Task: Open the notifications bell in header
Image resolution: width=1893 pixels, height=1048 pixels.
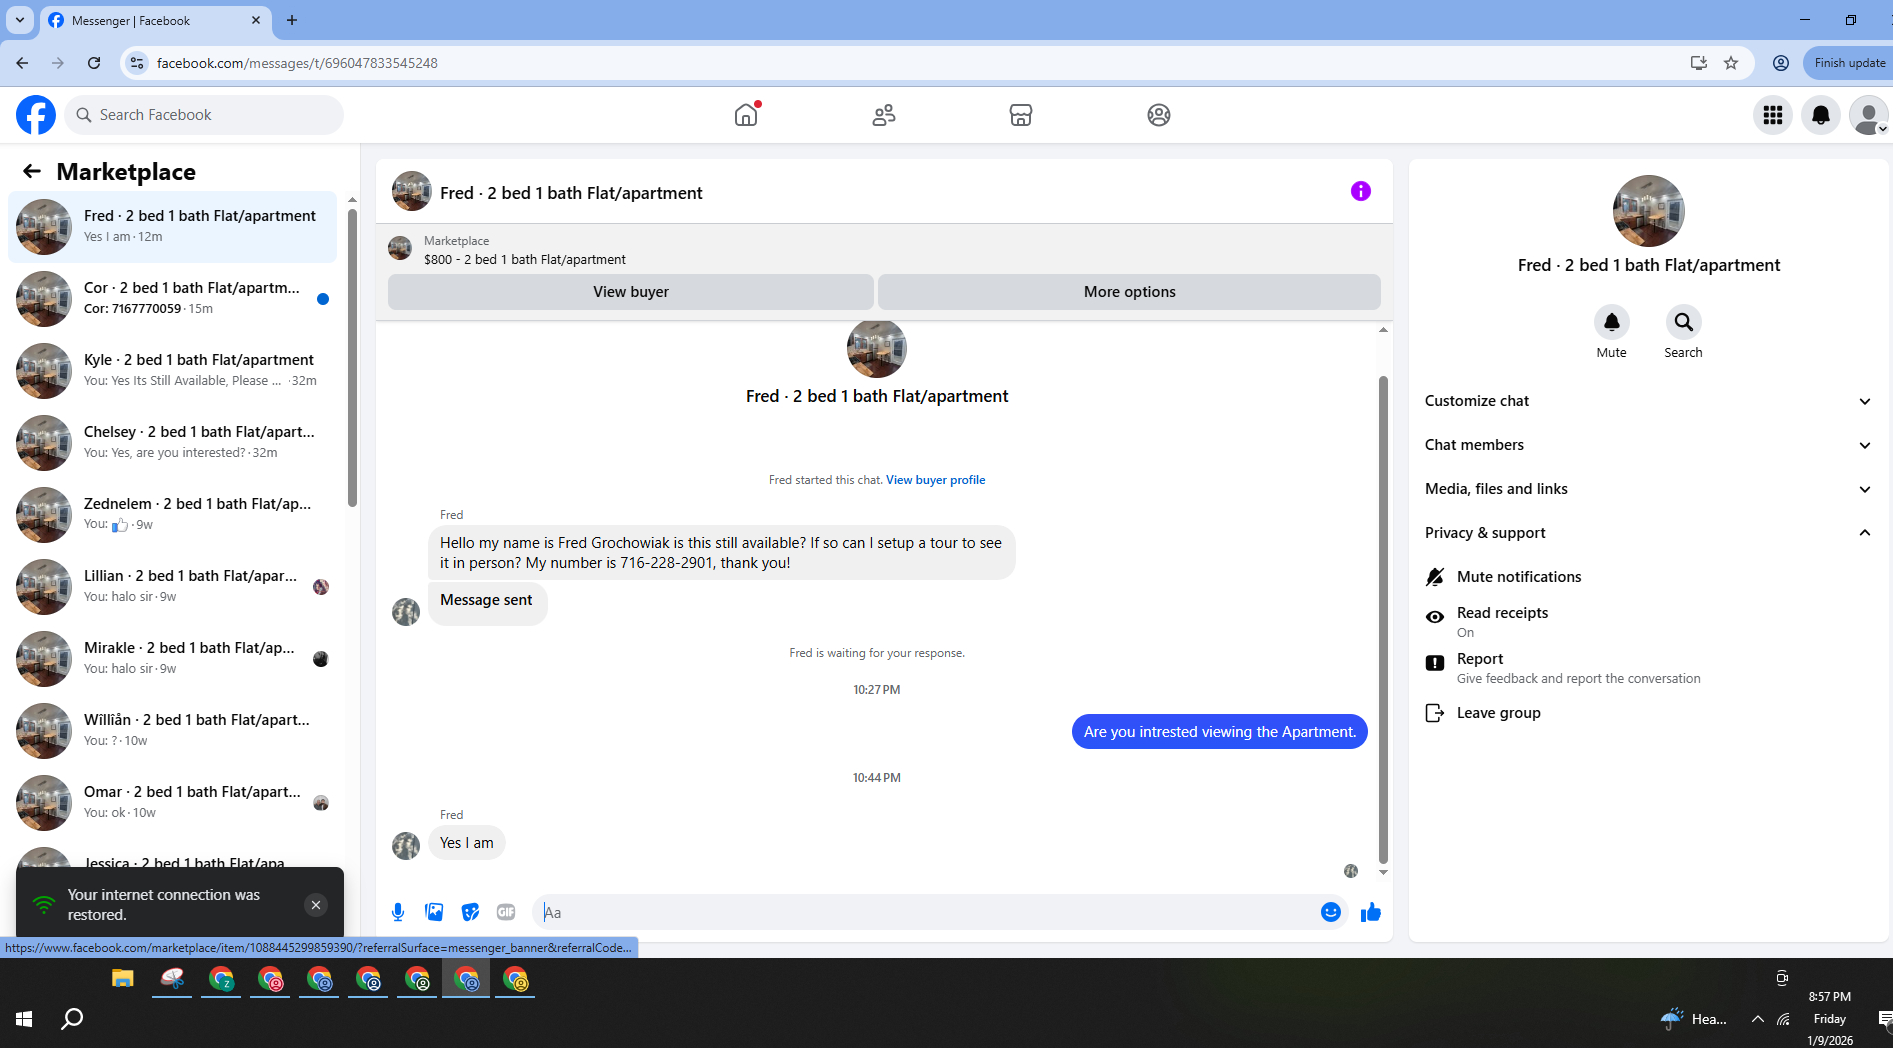Action: coord(1821,115)
